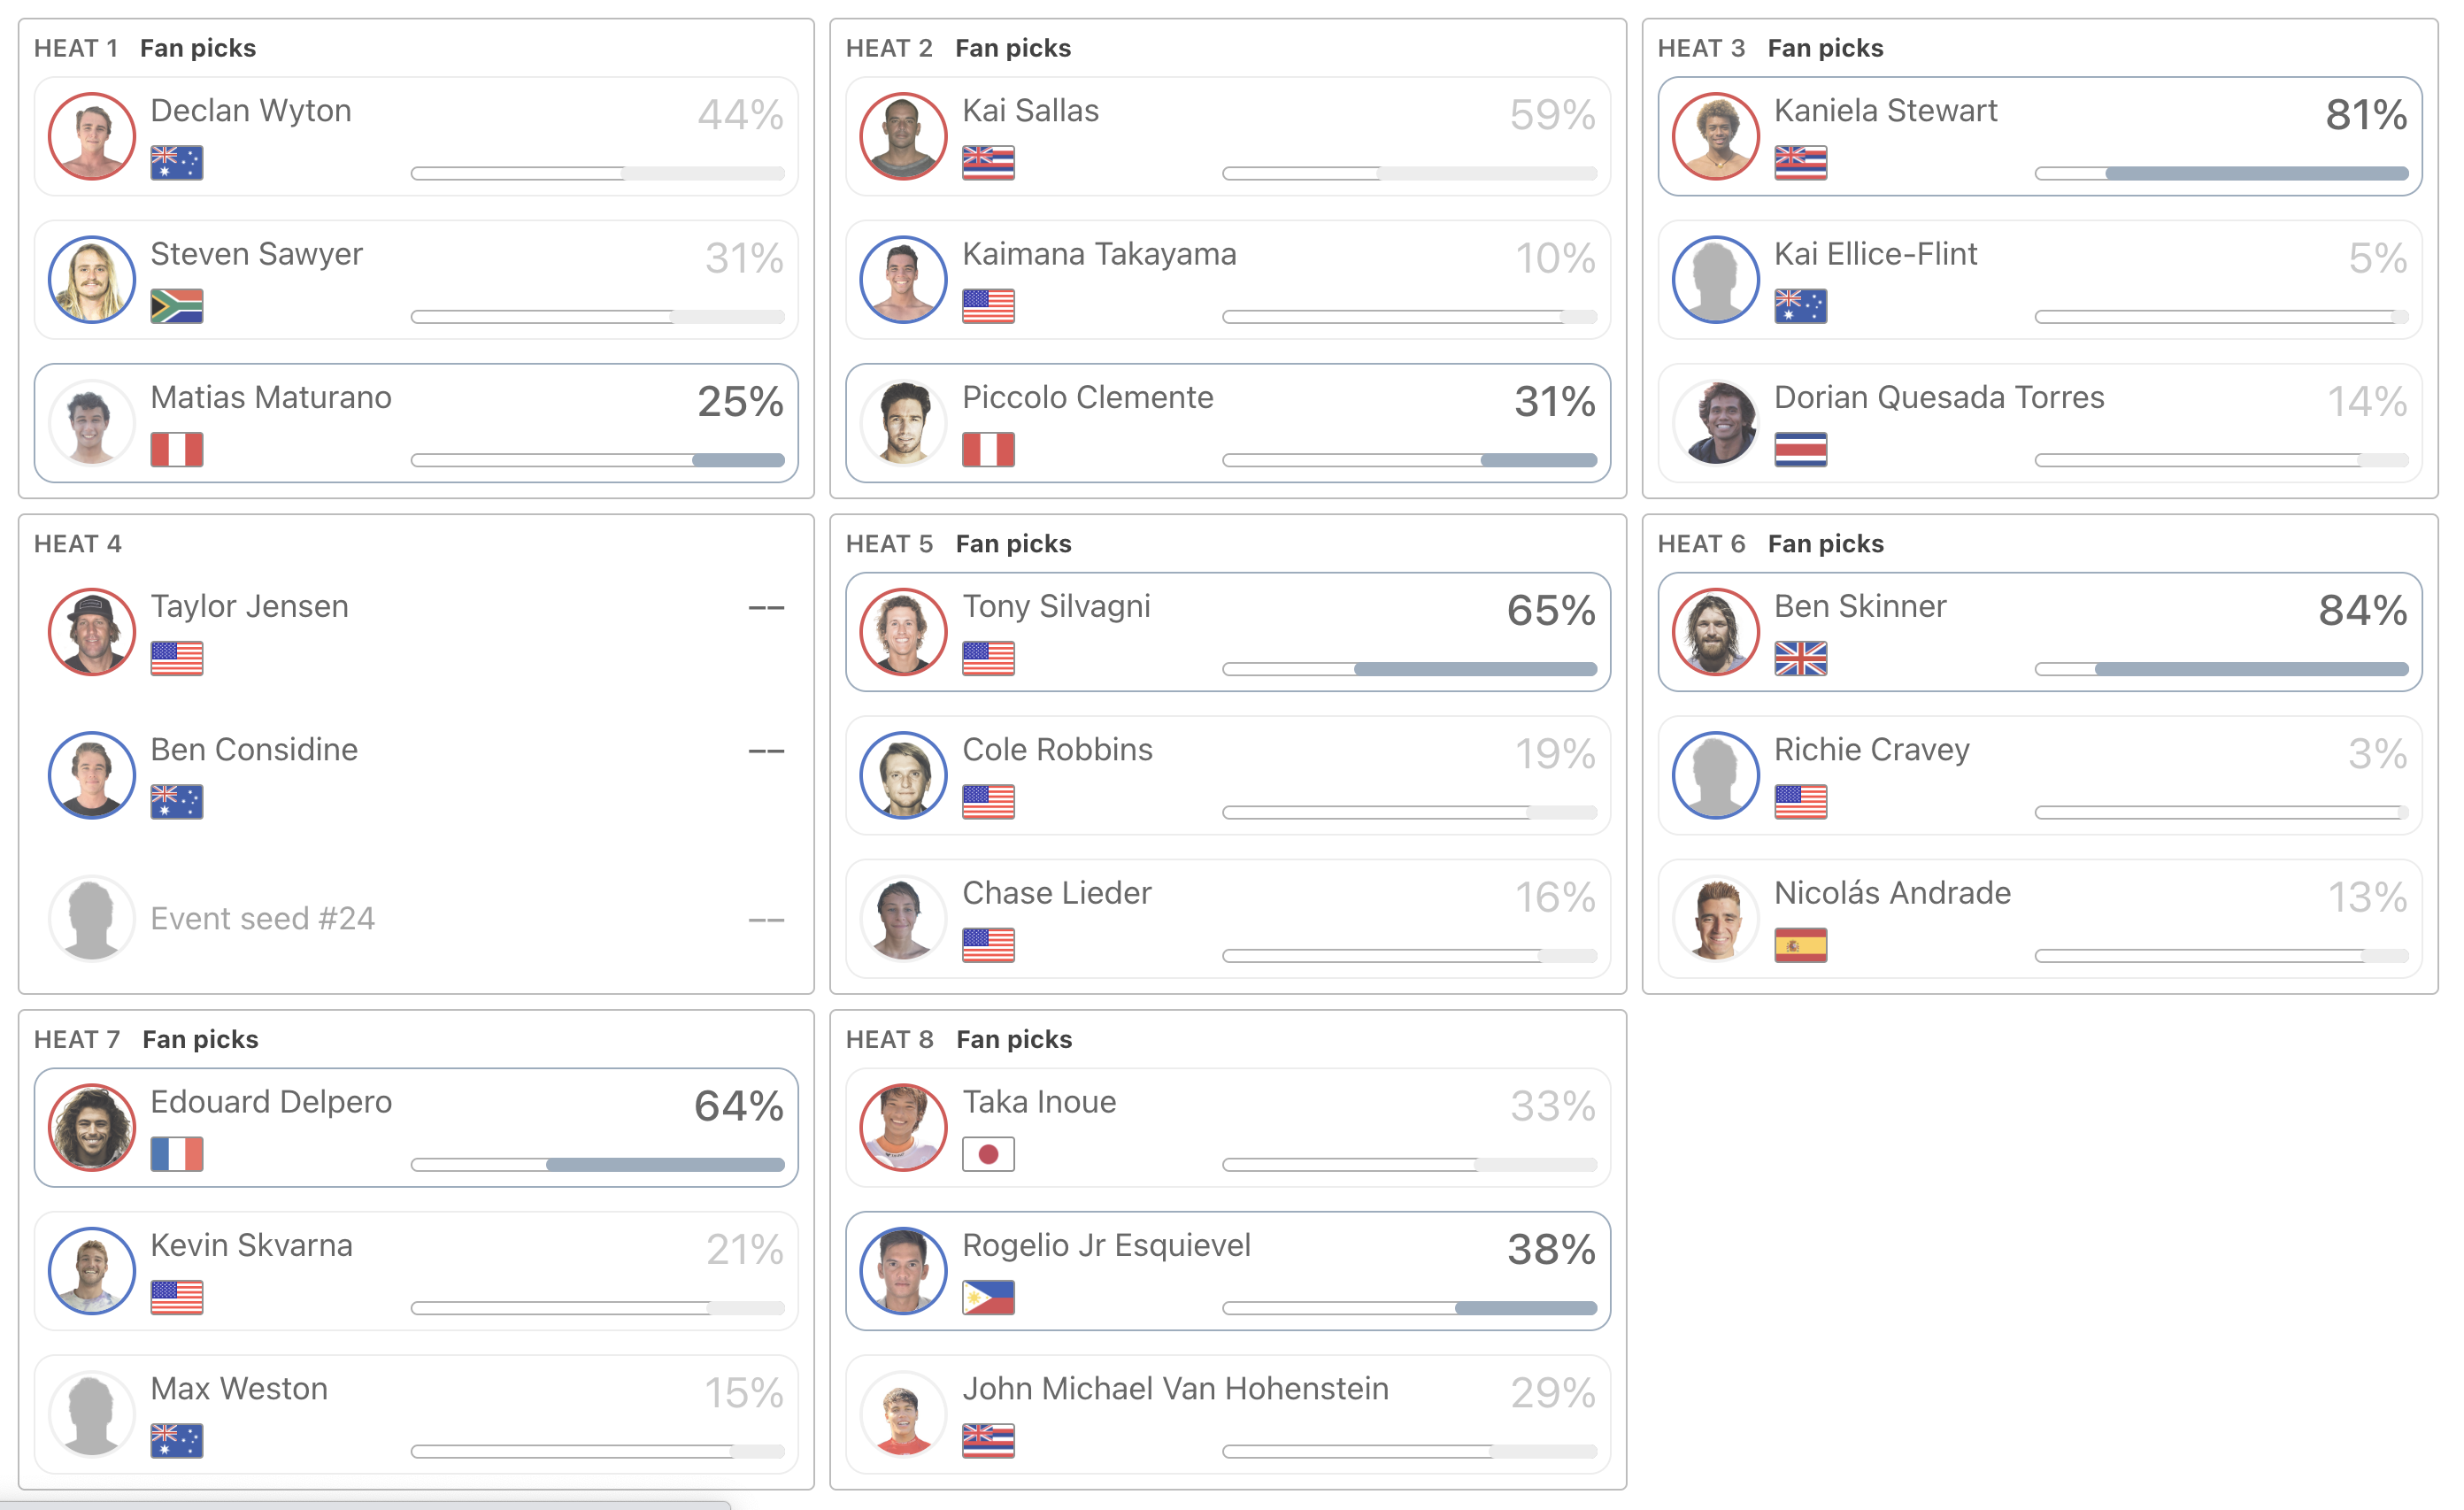
Task: Open the Ben Considine name link
Action: coord(254,749)
